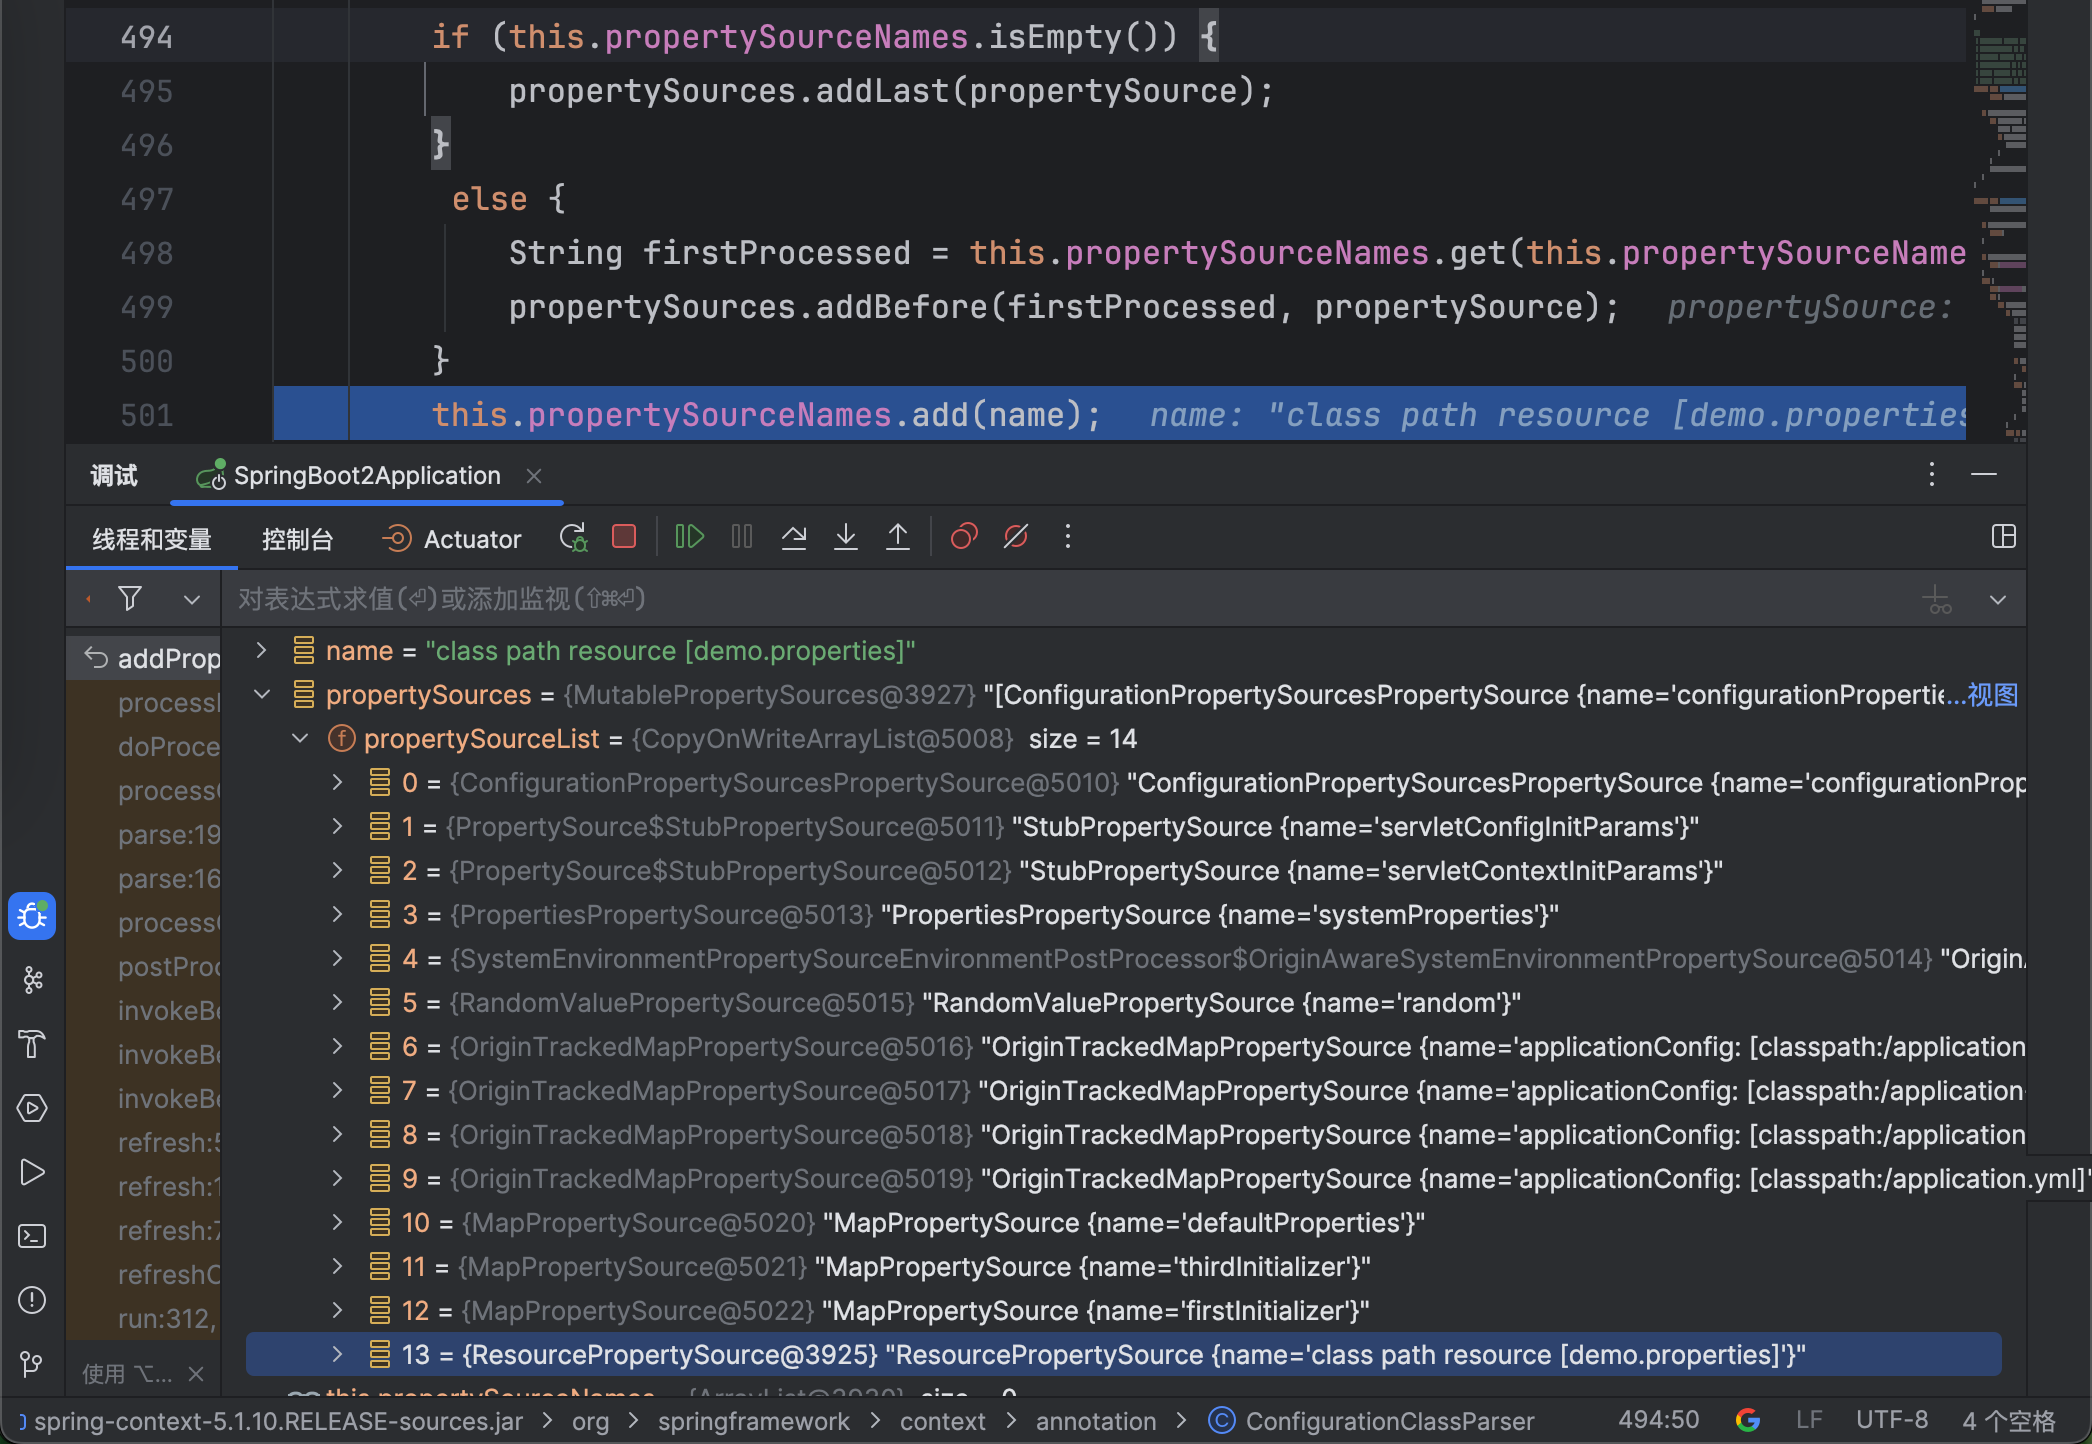Close the 使用 hint notification
This screenshot has width=2092, height=1444.
(196, 1374)
